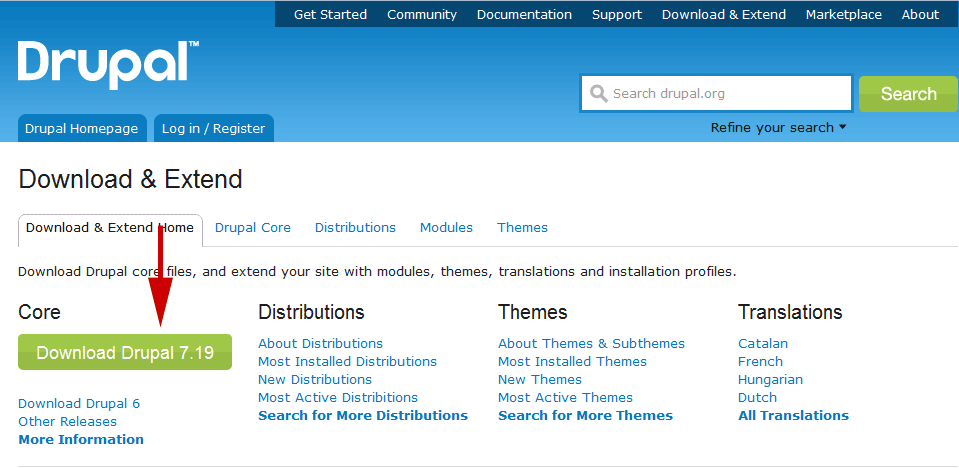This screenshot has height=468, width=959.
Task: Click the Translations section heading
Action: click(x=790, y=312)
